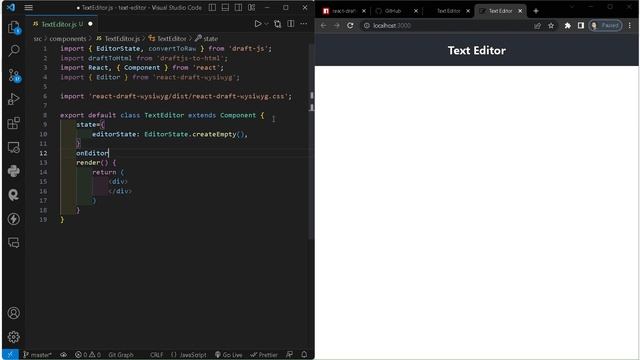Open the remote window button in the status bar
This screenshot has height=360, width=640.
pyautogui.click(x=10, y=355)
